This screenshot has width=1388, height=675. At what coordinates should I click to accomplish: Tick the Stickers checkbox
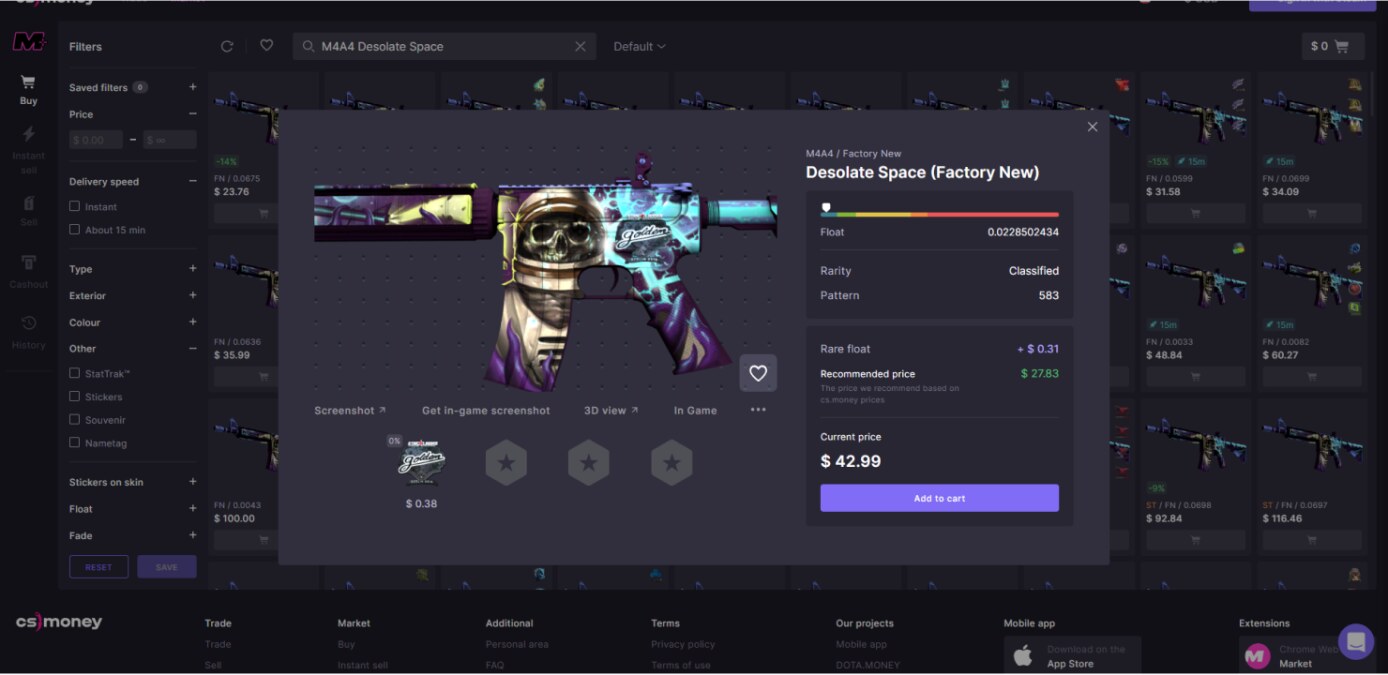pyautogui.click(x=75, y=397)
